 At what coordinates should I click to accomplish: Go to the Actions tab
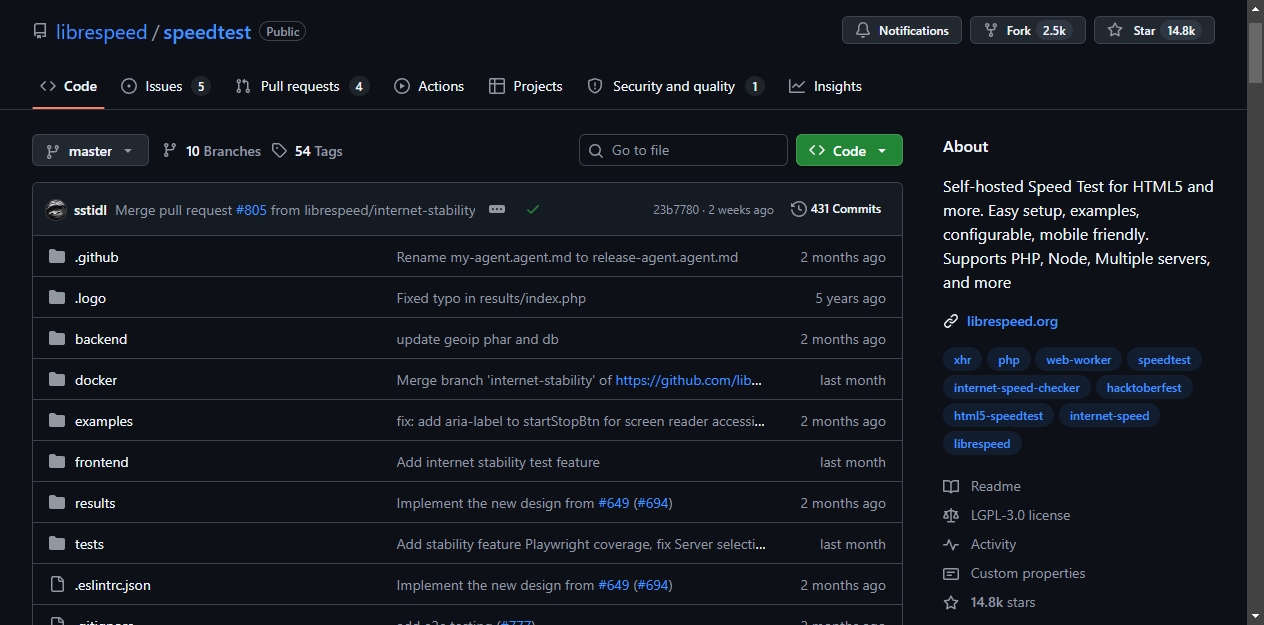point(429,86)
